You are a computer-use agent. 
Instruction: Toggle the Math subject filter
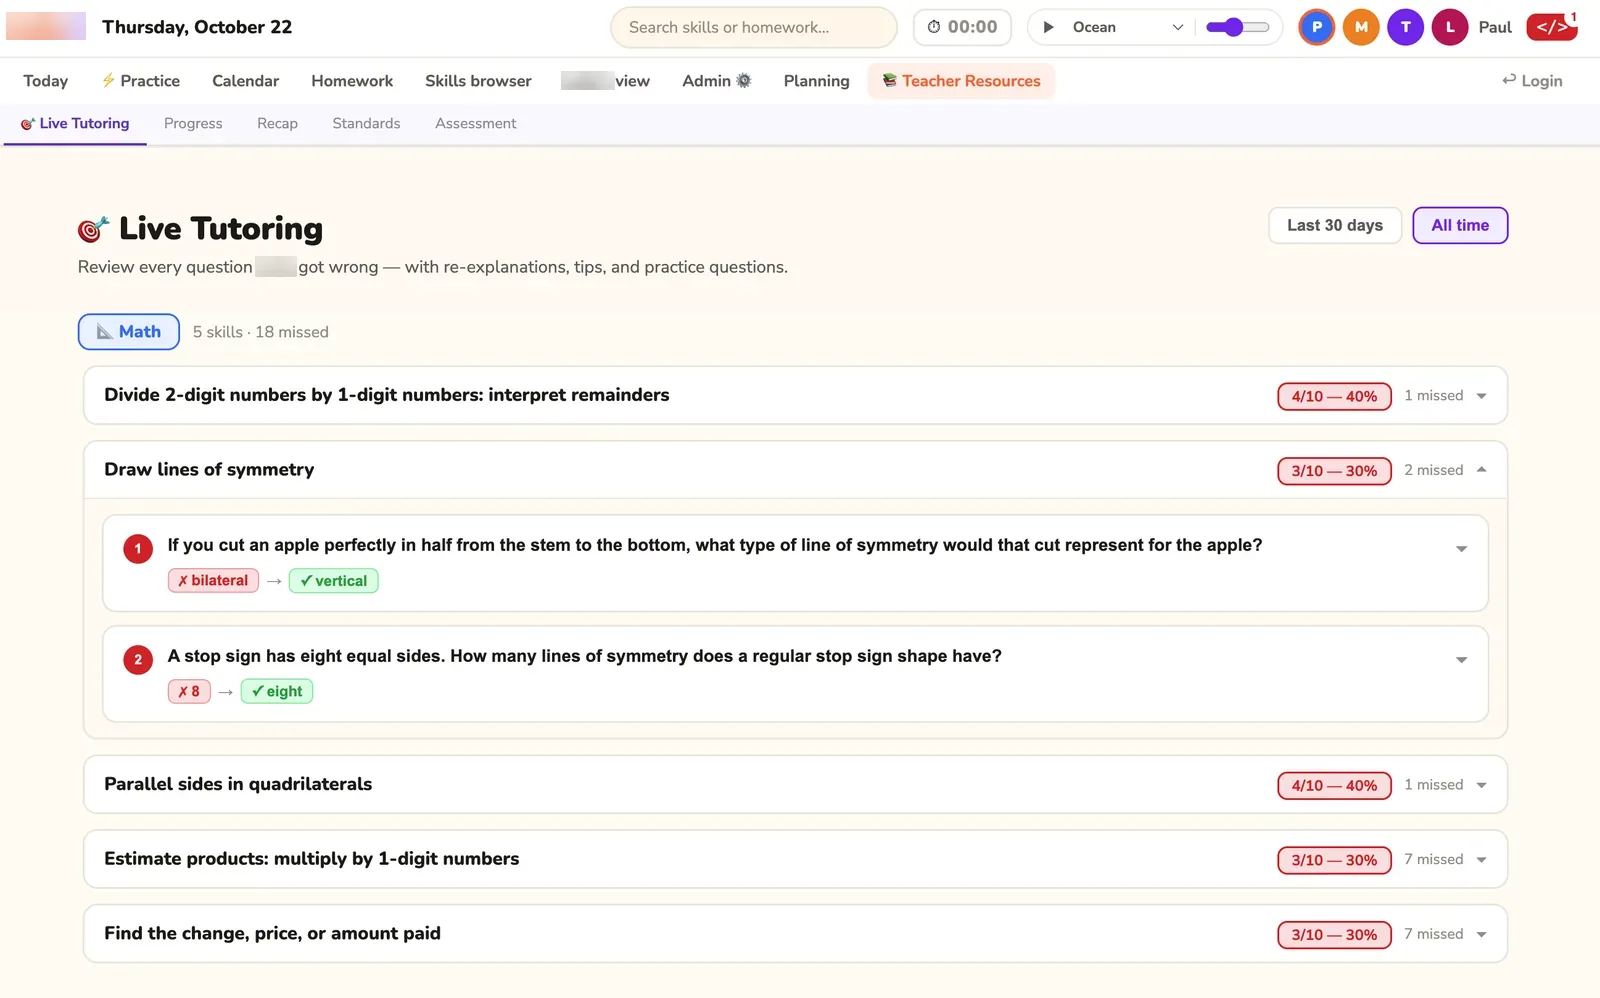click(129, 332)
